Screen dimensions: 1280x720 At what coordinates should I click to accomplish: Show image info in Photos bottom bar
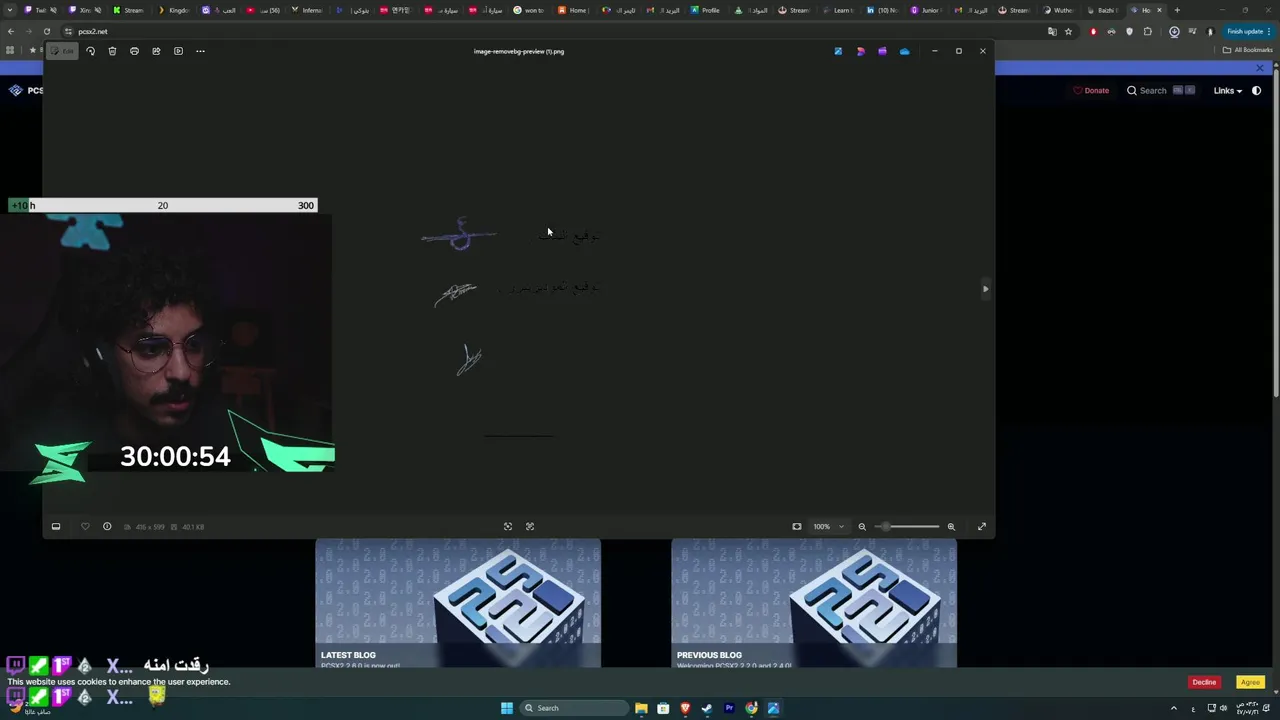pyautogui.click(x=107, y=526)
